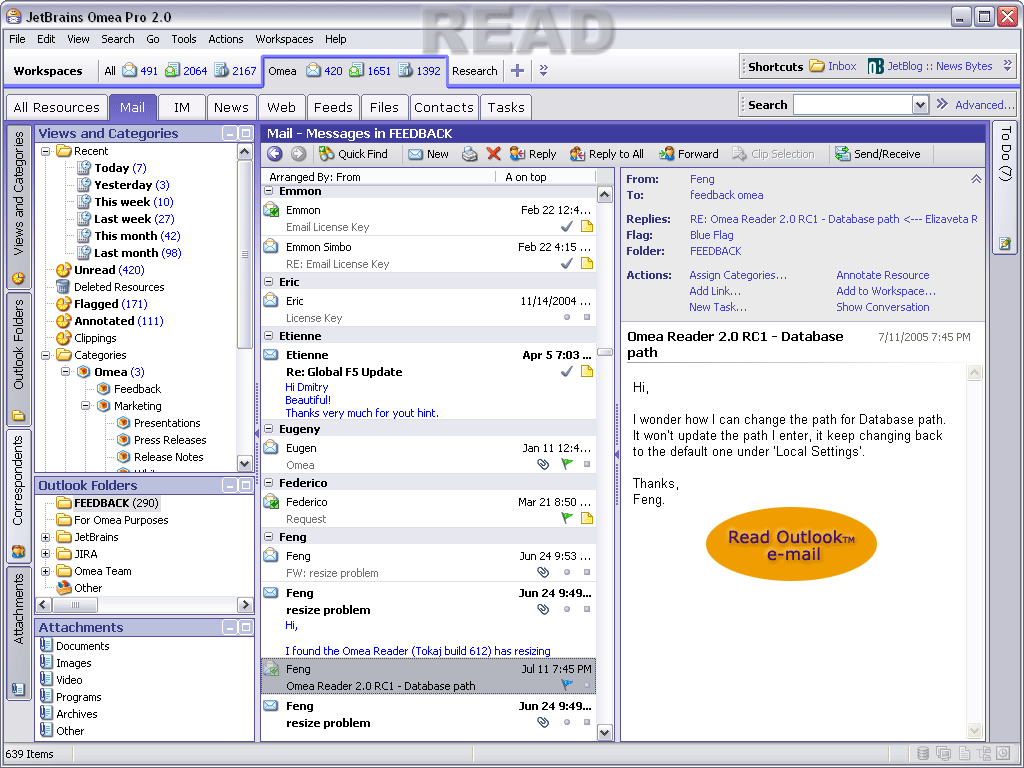Forward the selected message
The image size is (1024, 768).
pos(688,154)
